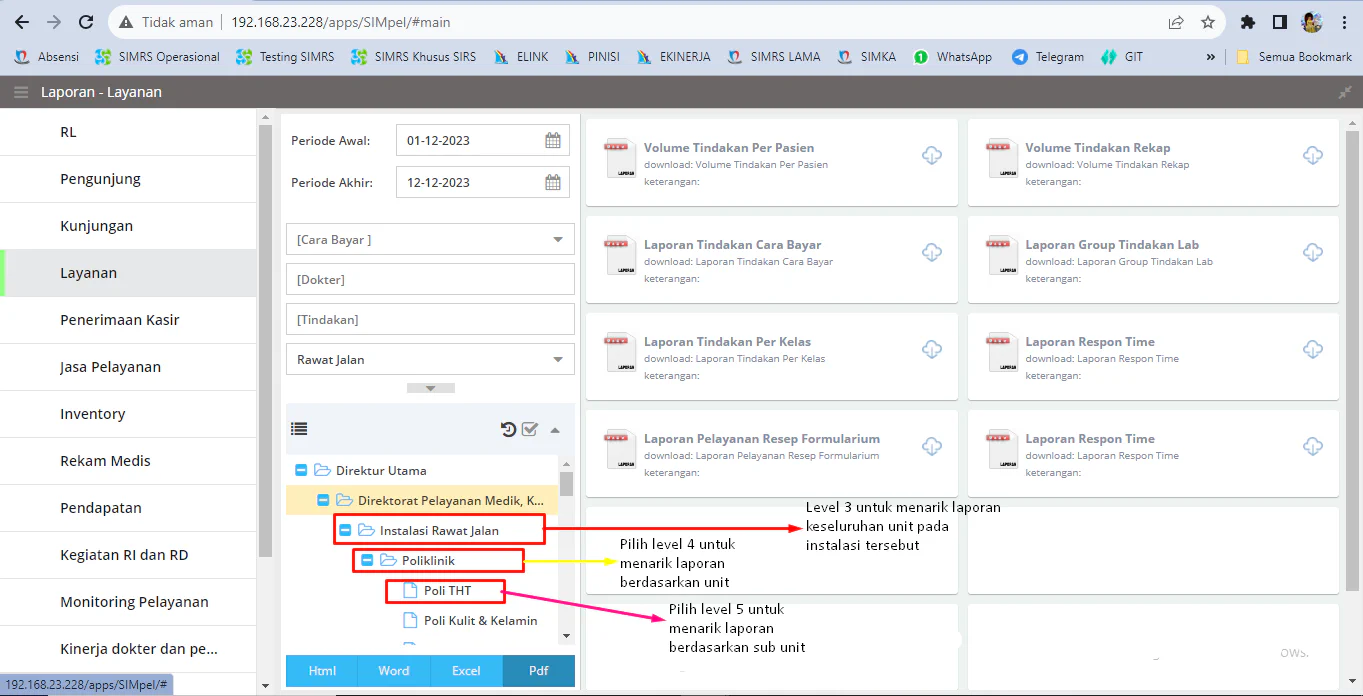Viewport: 1363px width, 696px height.
Task: Select Poli Kulit & Kelamin in the tree
Action: click(480, 621)
